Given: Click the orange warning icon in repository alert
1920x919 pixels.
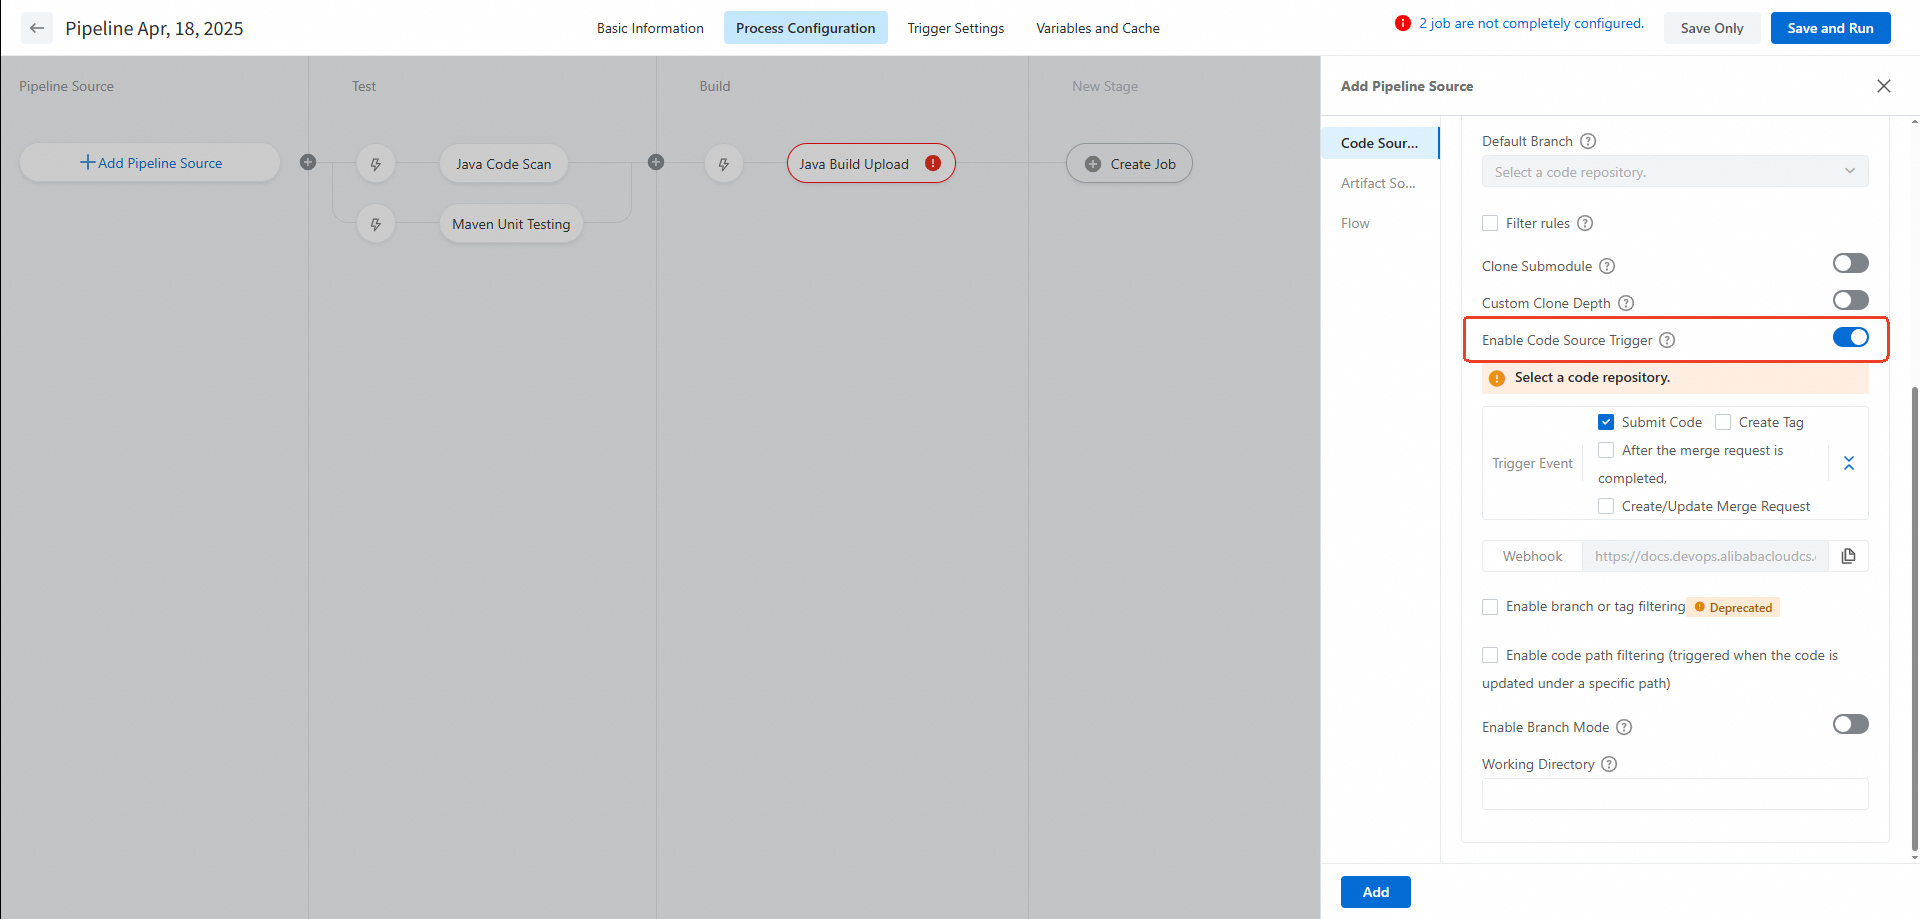Looking at the screenshot, I should coord(1497,378).
